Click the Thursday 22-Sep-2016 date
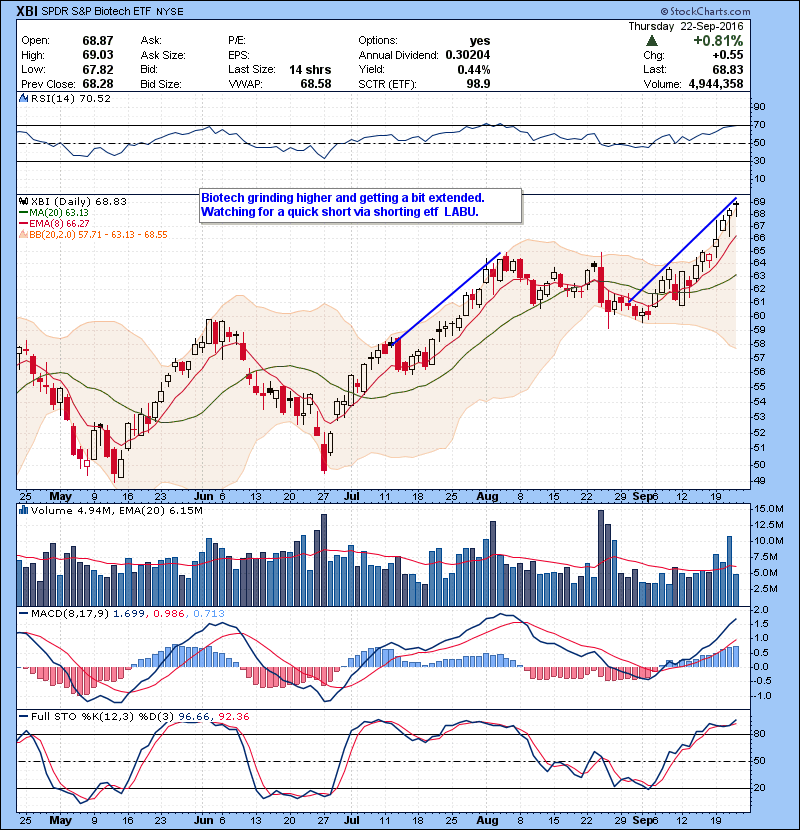Screen dimensions: 800x830 coord(686,26)
